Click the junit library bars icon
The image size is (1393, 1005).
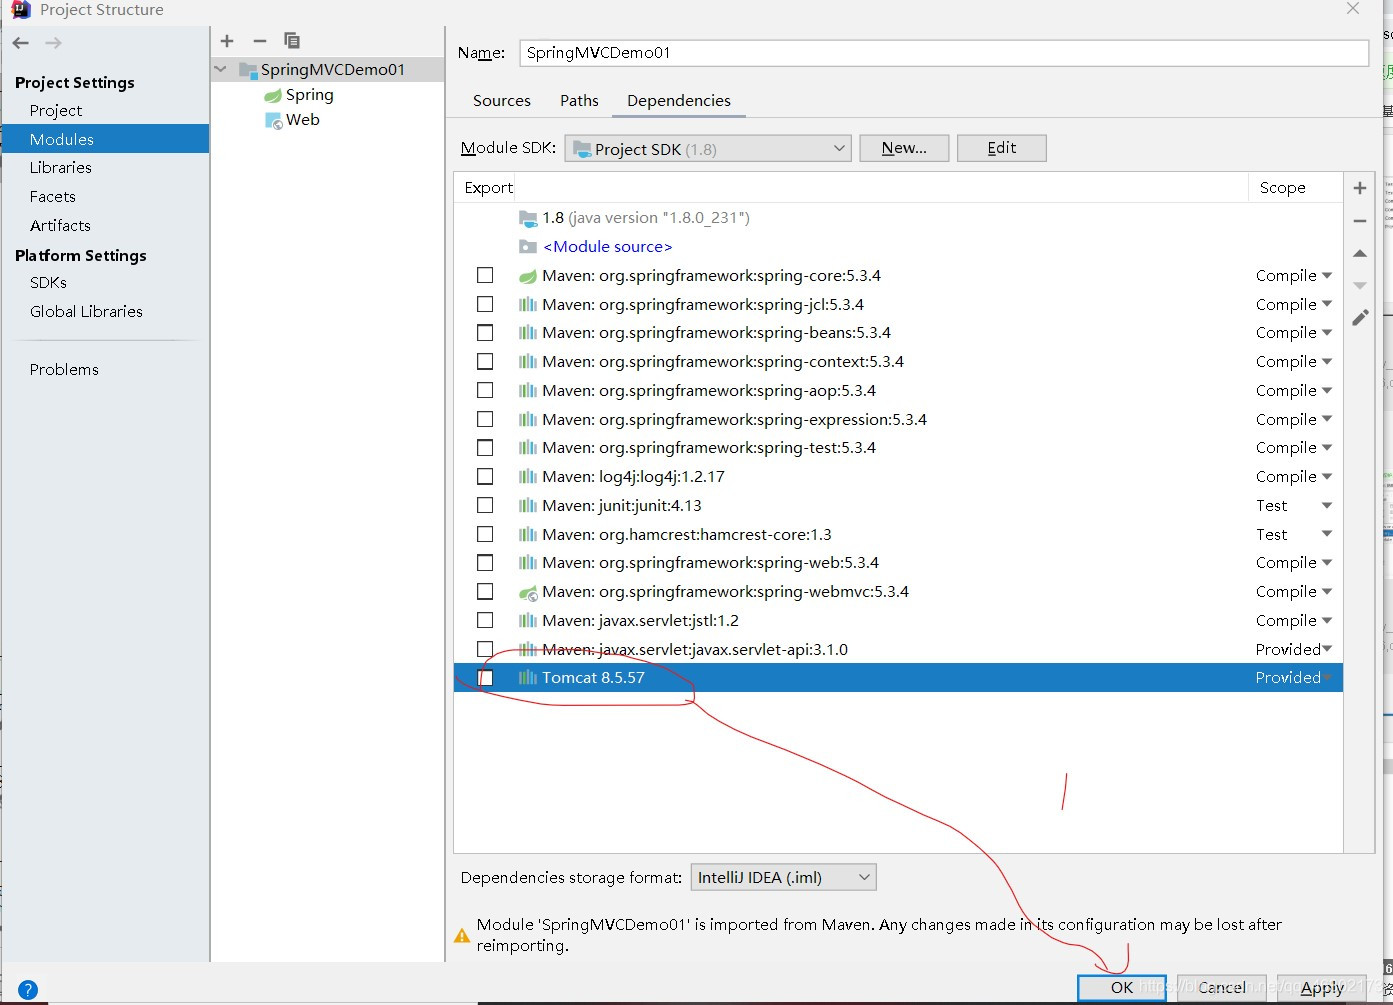point(528,506)
